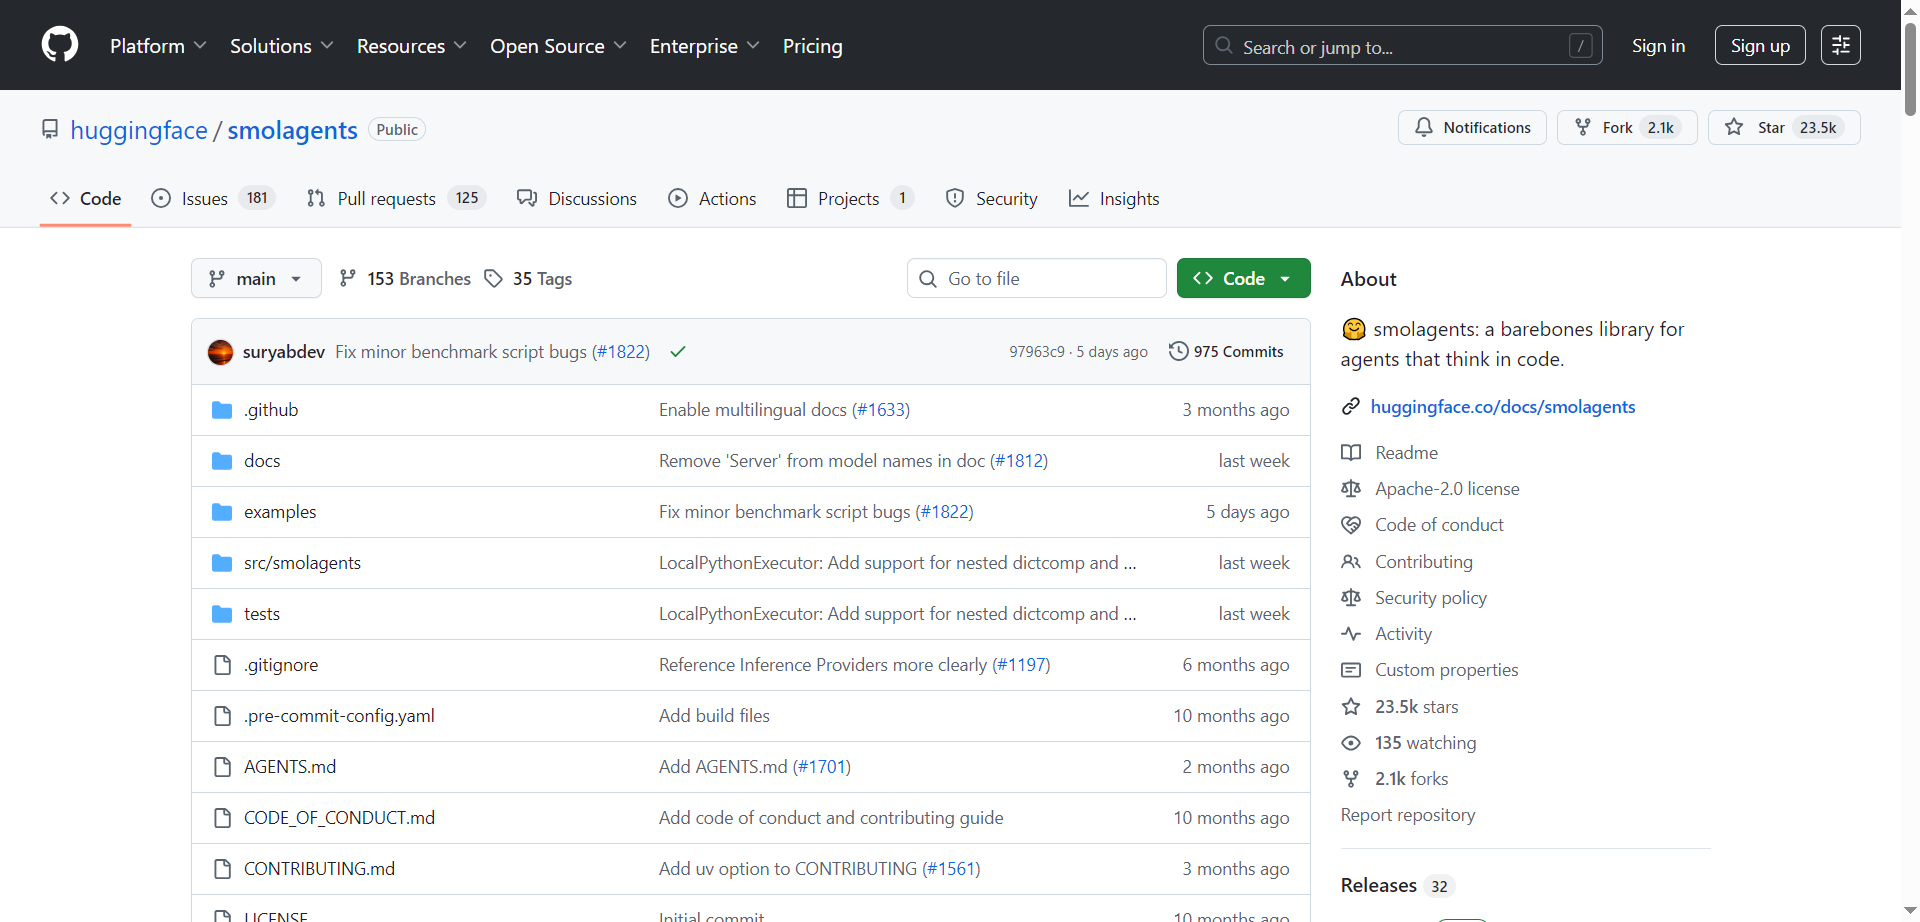
Task: Click the .gitignore file icon
Action: pos(222,665)
